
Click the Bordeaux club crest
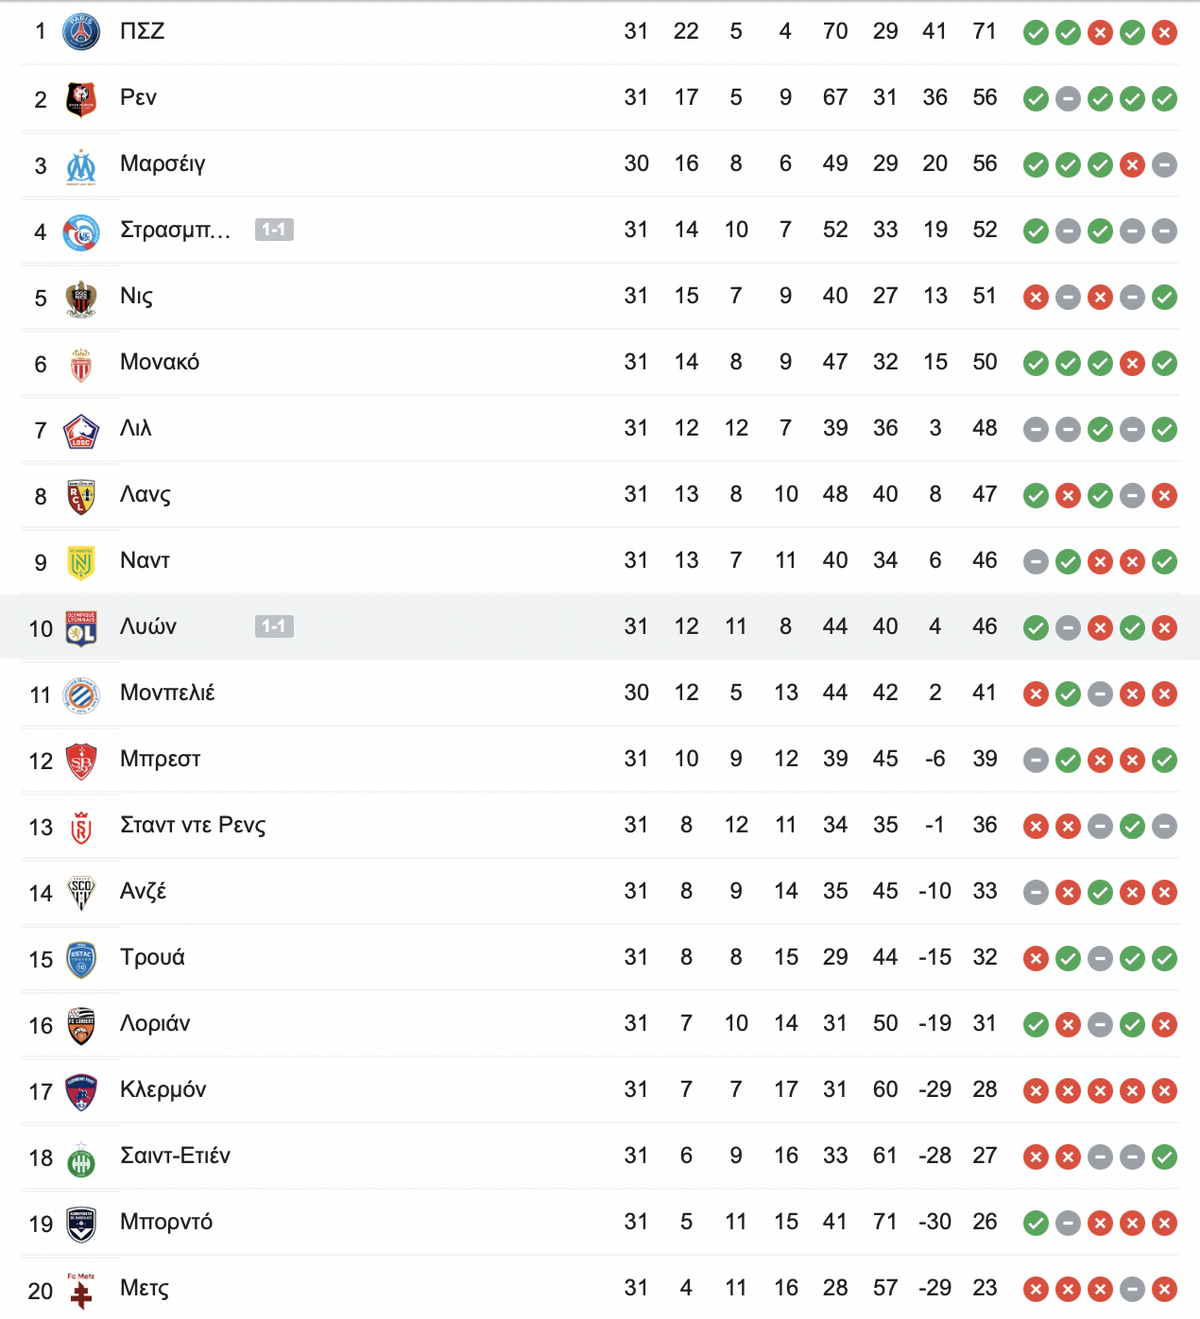tap(81, 1224)
